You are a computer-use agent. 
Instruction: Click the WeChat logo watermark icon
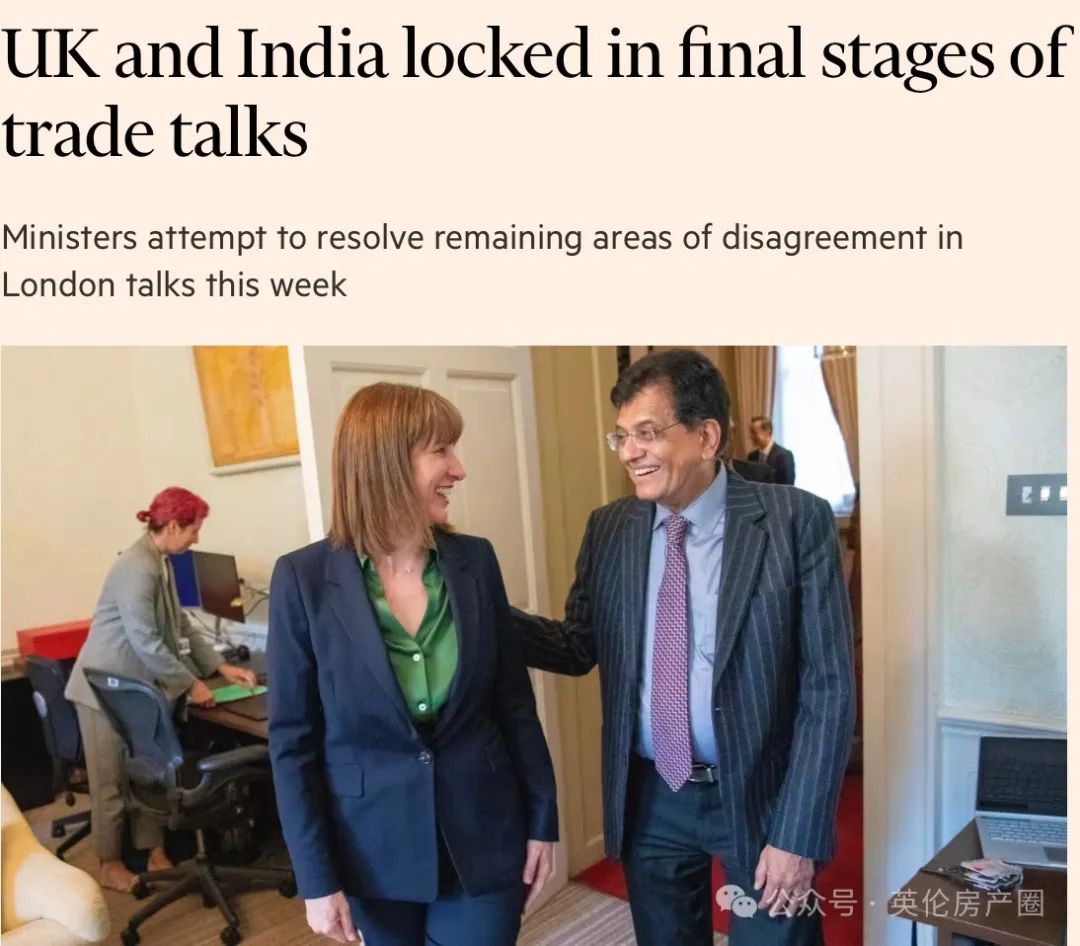737,902
